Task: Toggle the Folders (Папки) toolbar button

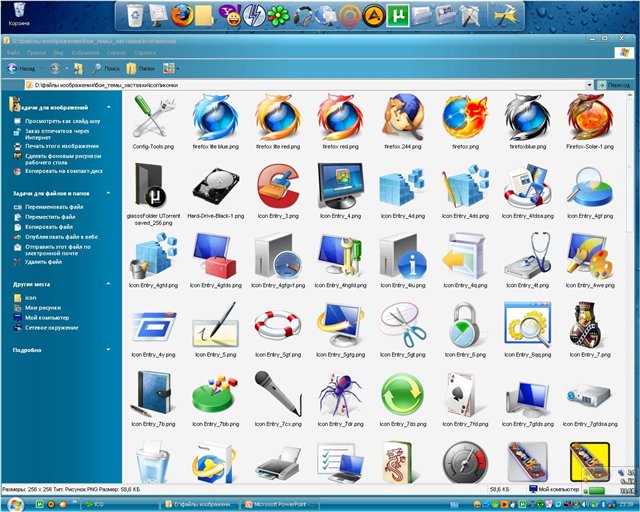Action: point(140,69)
